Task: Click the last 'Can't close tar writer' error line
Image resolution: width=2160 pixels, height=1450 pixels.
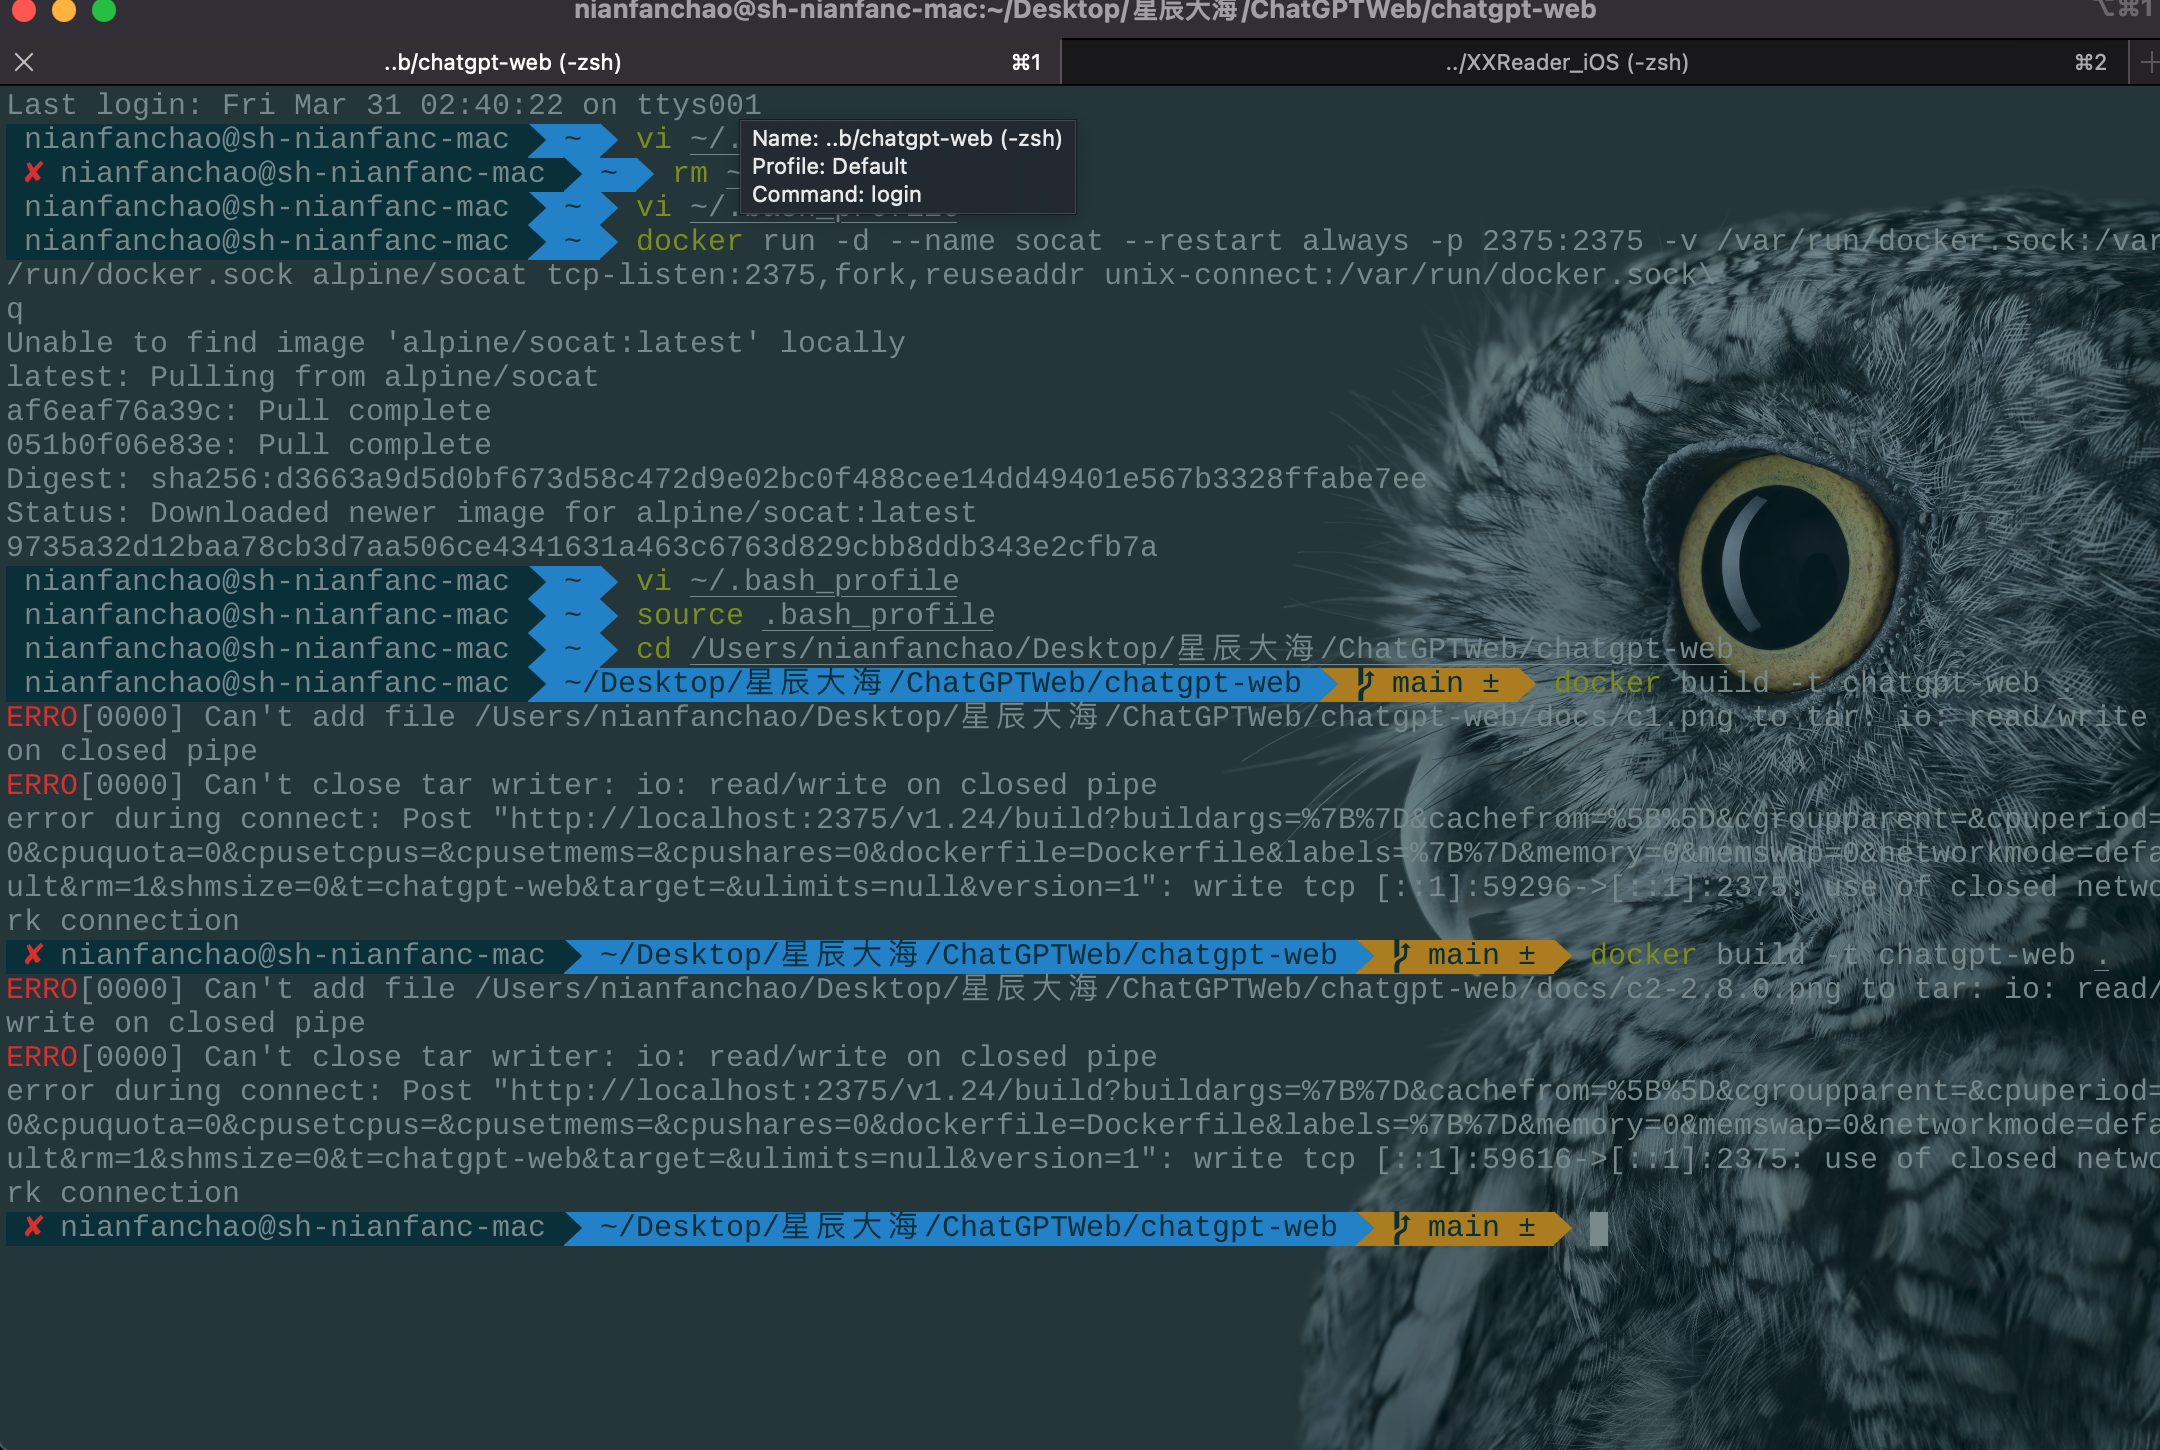Action: (x=581, y=1057)
